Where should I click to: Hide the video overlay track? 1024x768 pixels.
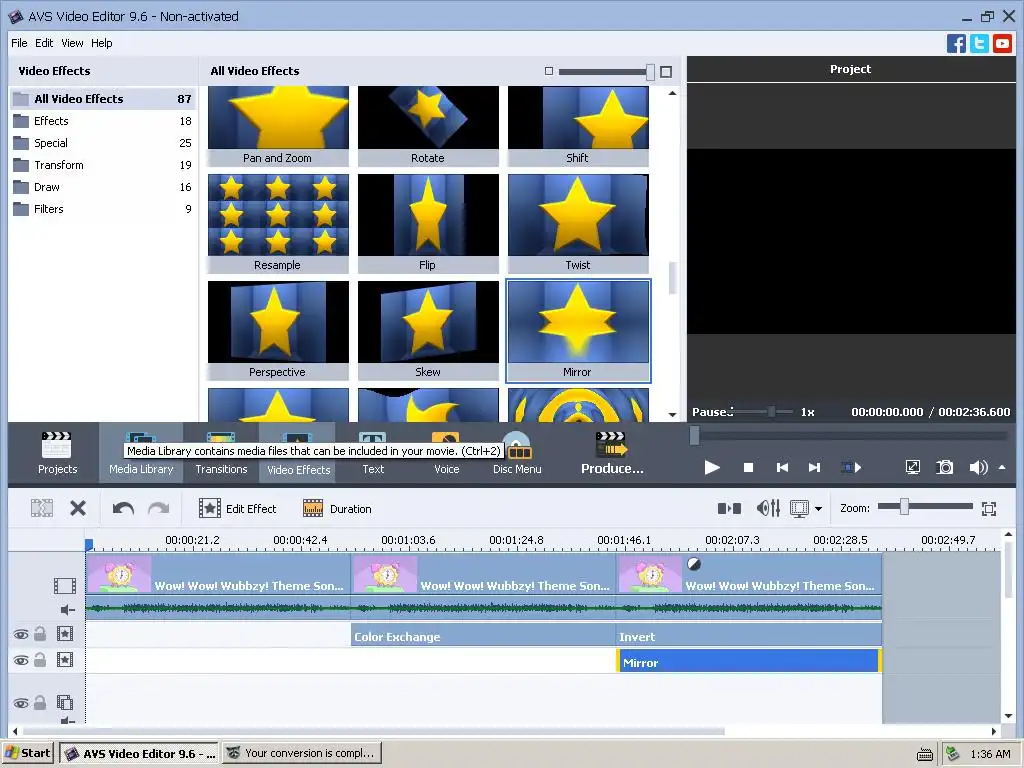pos(21,703)
